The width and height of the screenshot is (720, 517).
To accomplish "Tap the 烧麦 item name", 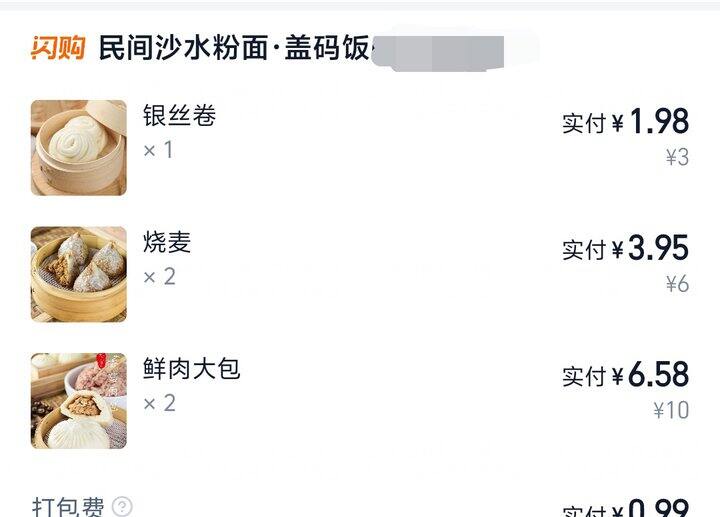I will coord(167,243).
